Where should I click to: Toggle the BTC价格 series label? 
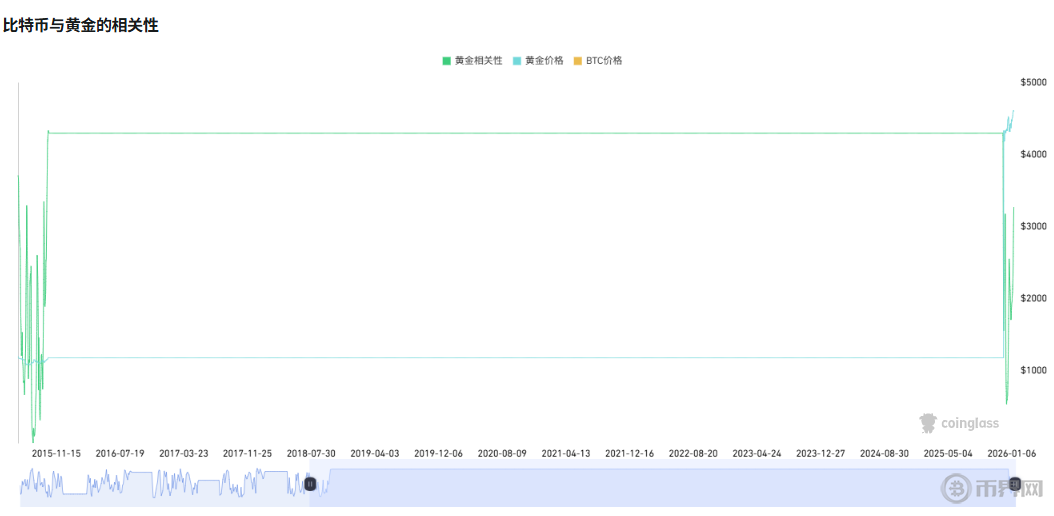point(604,61)
